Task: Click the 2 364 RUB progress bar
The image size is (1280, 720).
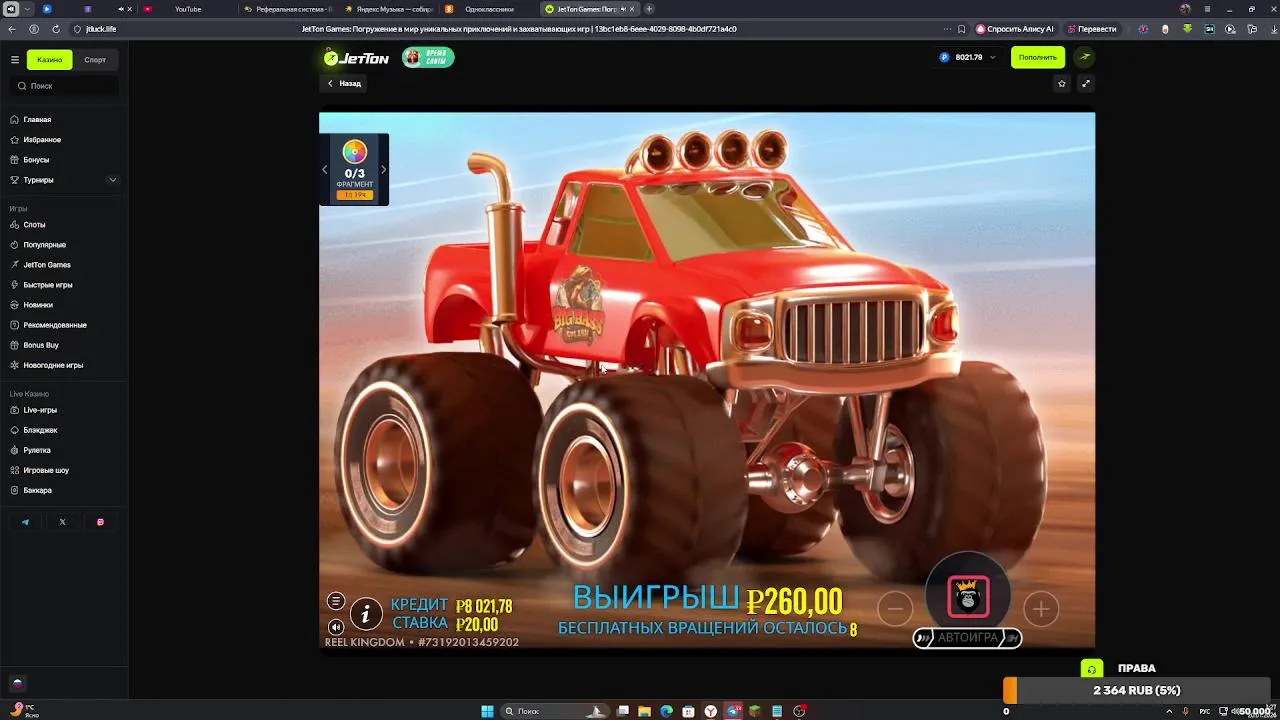Action: (1137, 690)
